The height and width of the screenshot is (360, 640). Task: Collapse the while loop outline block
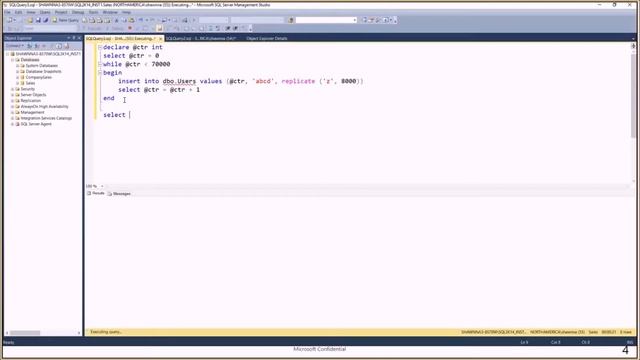[x=100, y=64]
